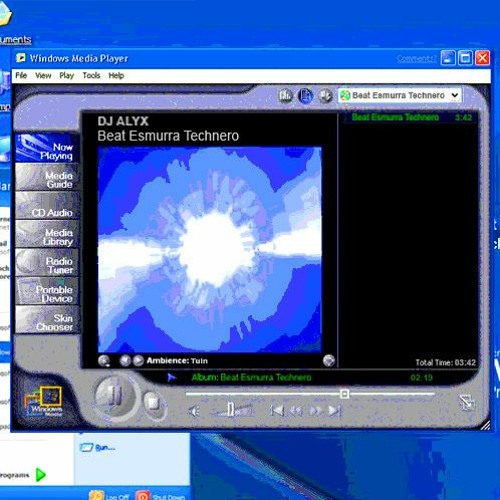Minimize the Windows Media Player window
The width and height of the screenshot is (500, 500).
(448, 58)
